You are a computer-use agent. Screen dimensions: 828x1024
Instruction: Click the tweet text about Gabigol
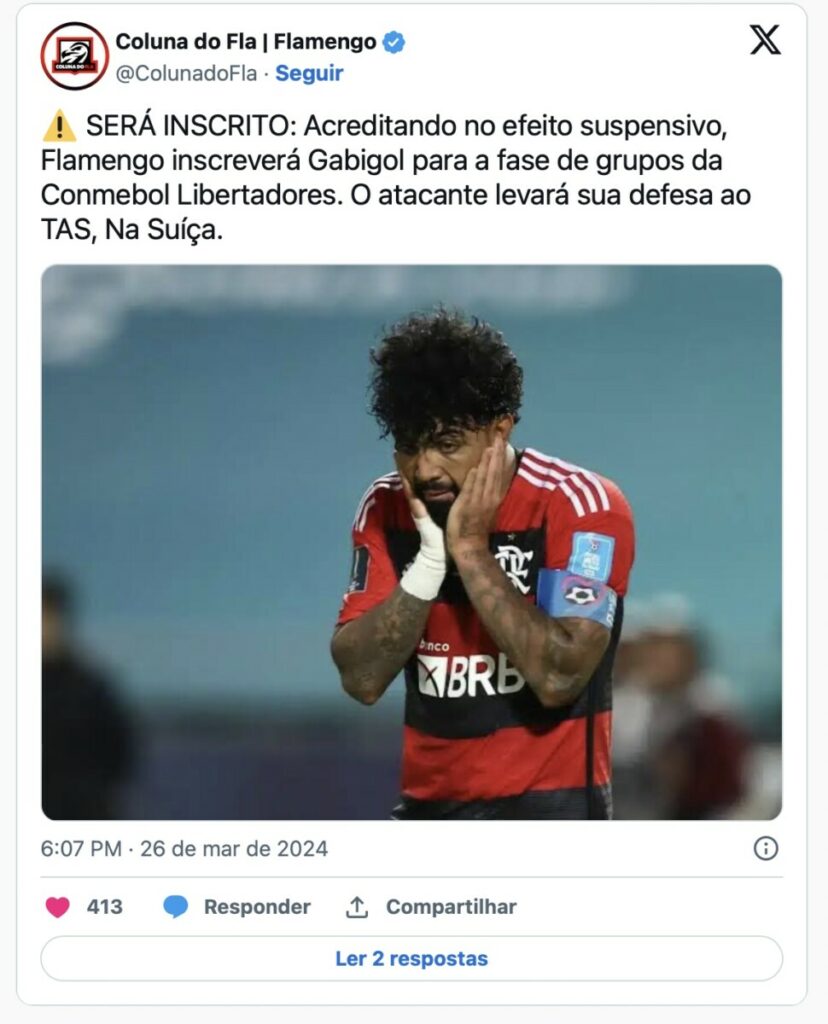396,178
